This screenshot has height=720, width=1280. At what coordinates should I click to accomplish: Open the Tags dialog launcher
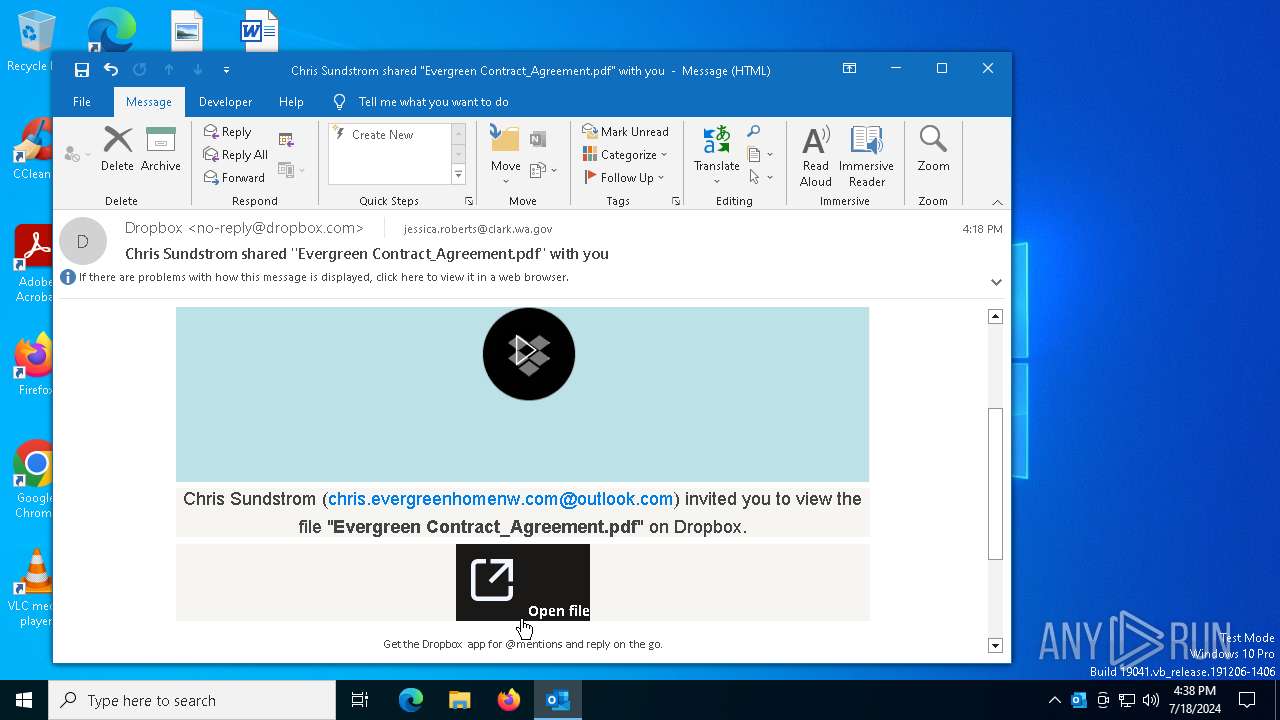[676, 201]
